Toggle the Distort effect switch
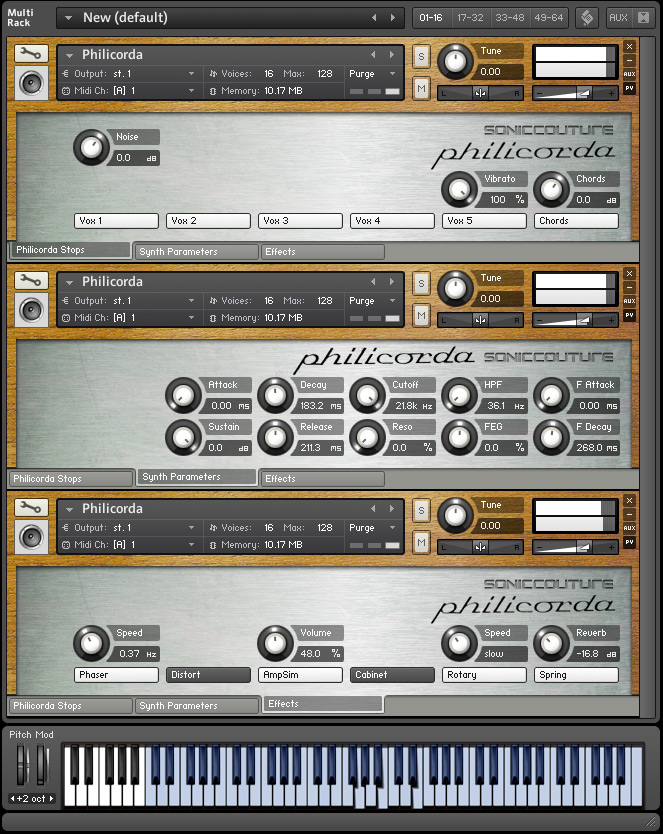The height and width of the screenshot is (834, 663). 208,675
